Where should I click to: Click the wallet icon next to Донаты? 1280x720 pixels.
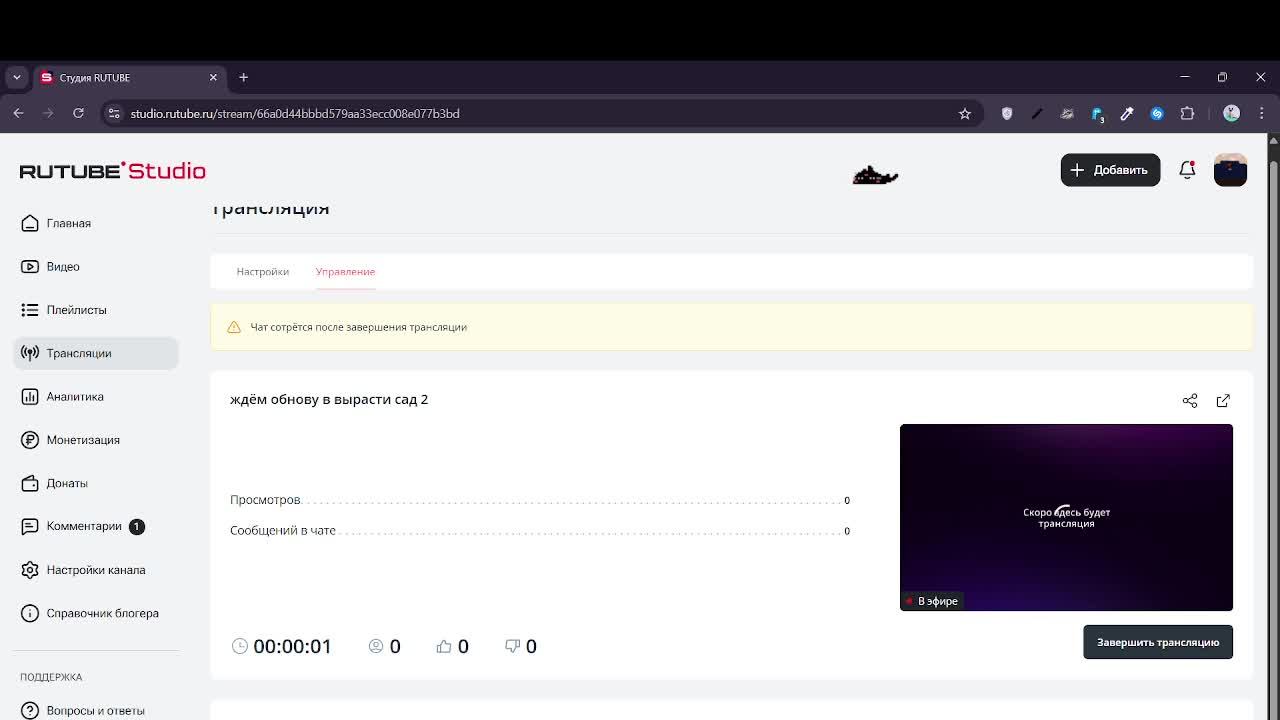pos(30,483)
